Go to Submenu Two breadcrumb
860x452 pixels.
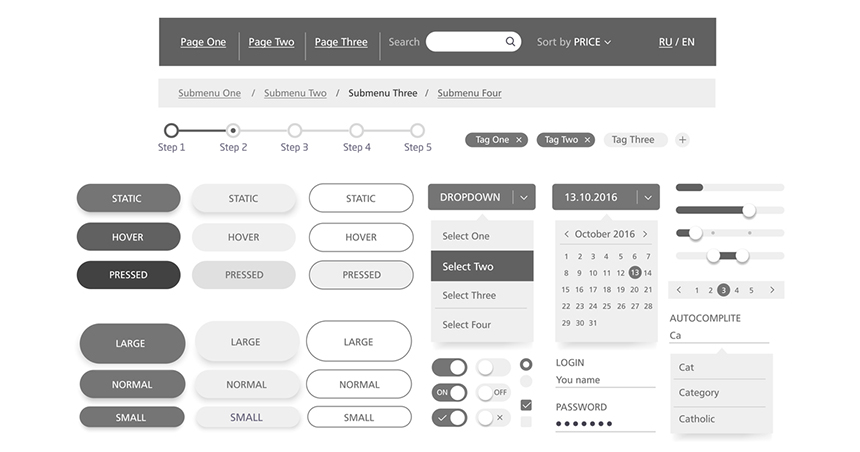295,93
